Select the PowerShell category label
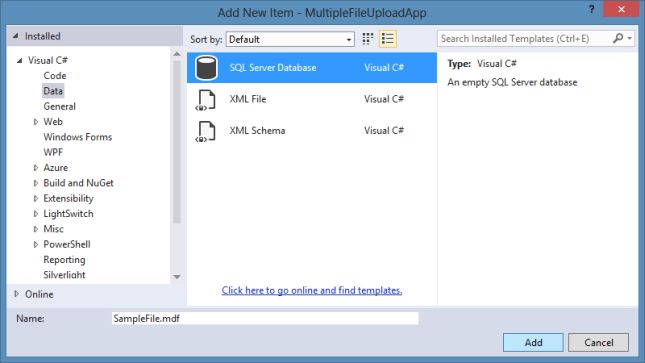The width and height of the screenshot is (645, 363). [x=67, y=244]
